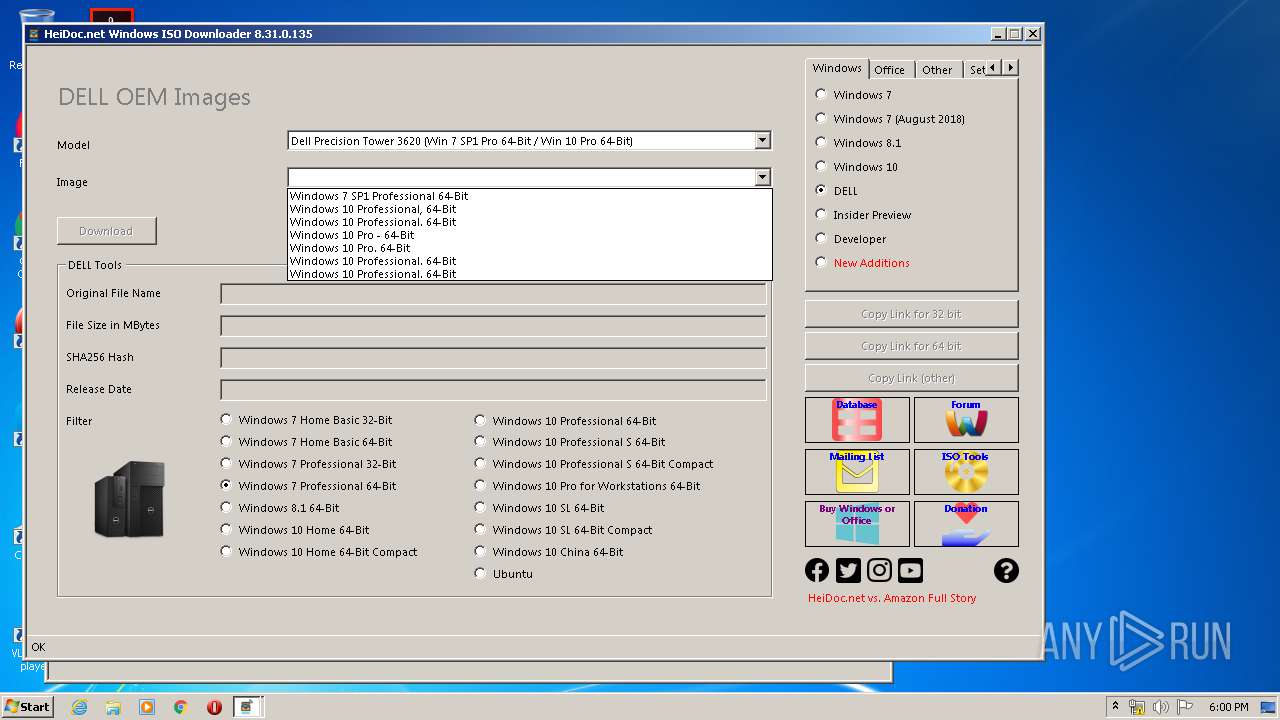Click the SHA256 Hash field
Image resolution: width=1280 pixels, height=720 pixels.
coord(493,357)
